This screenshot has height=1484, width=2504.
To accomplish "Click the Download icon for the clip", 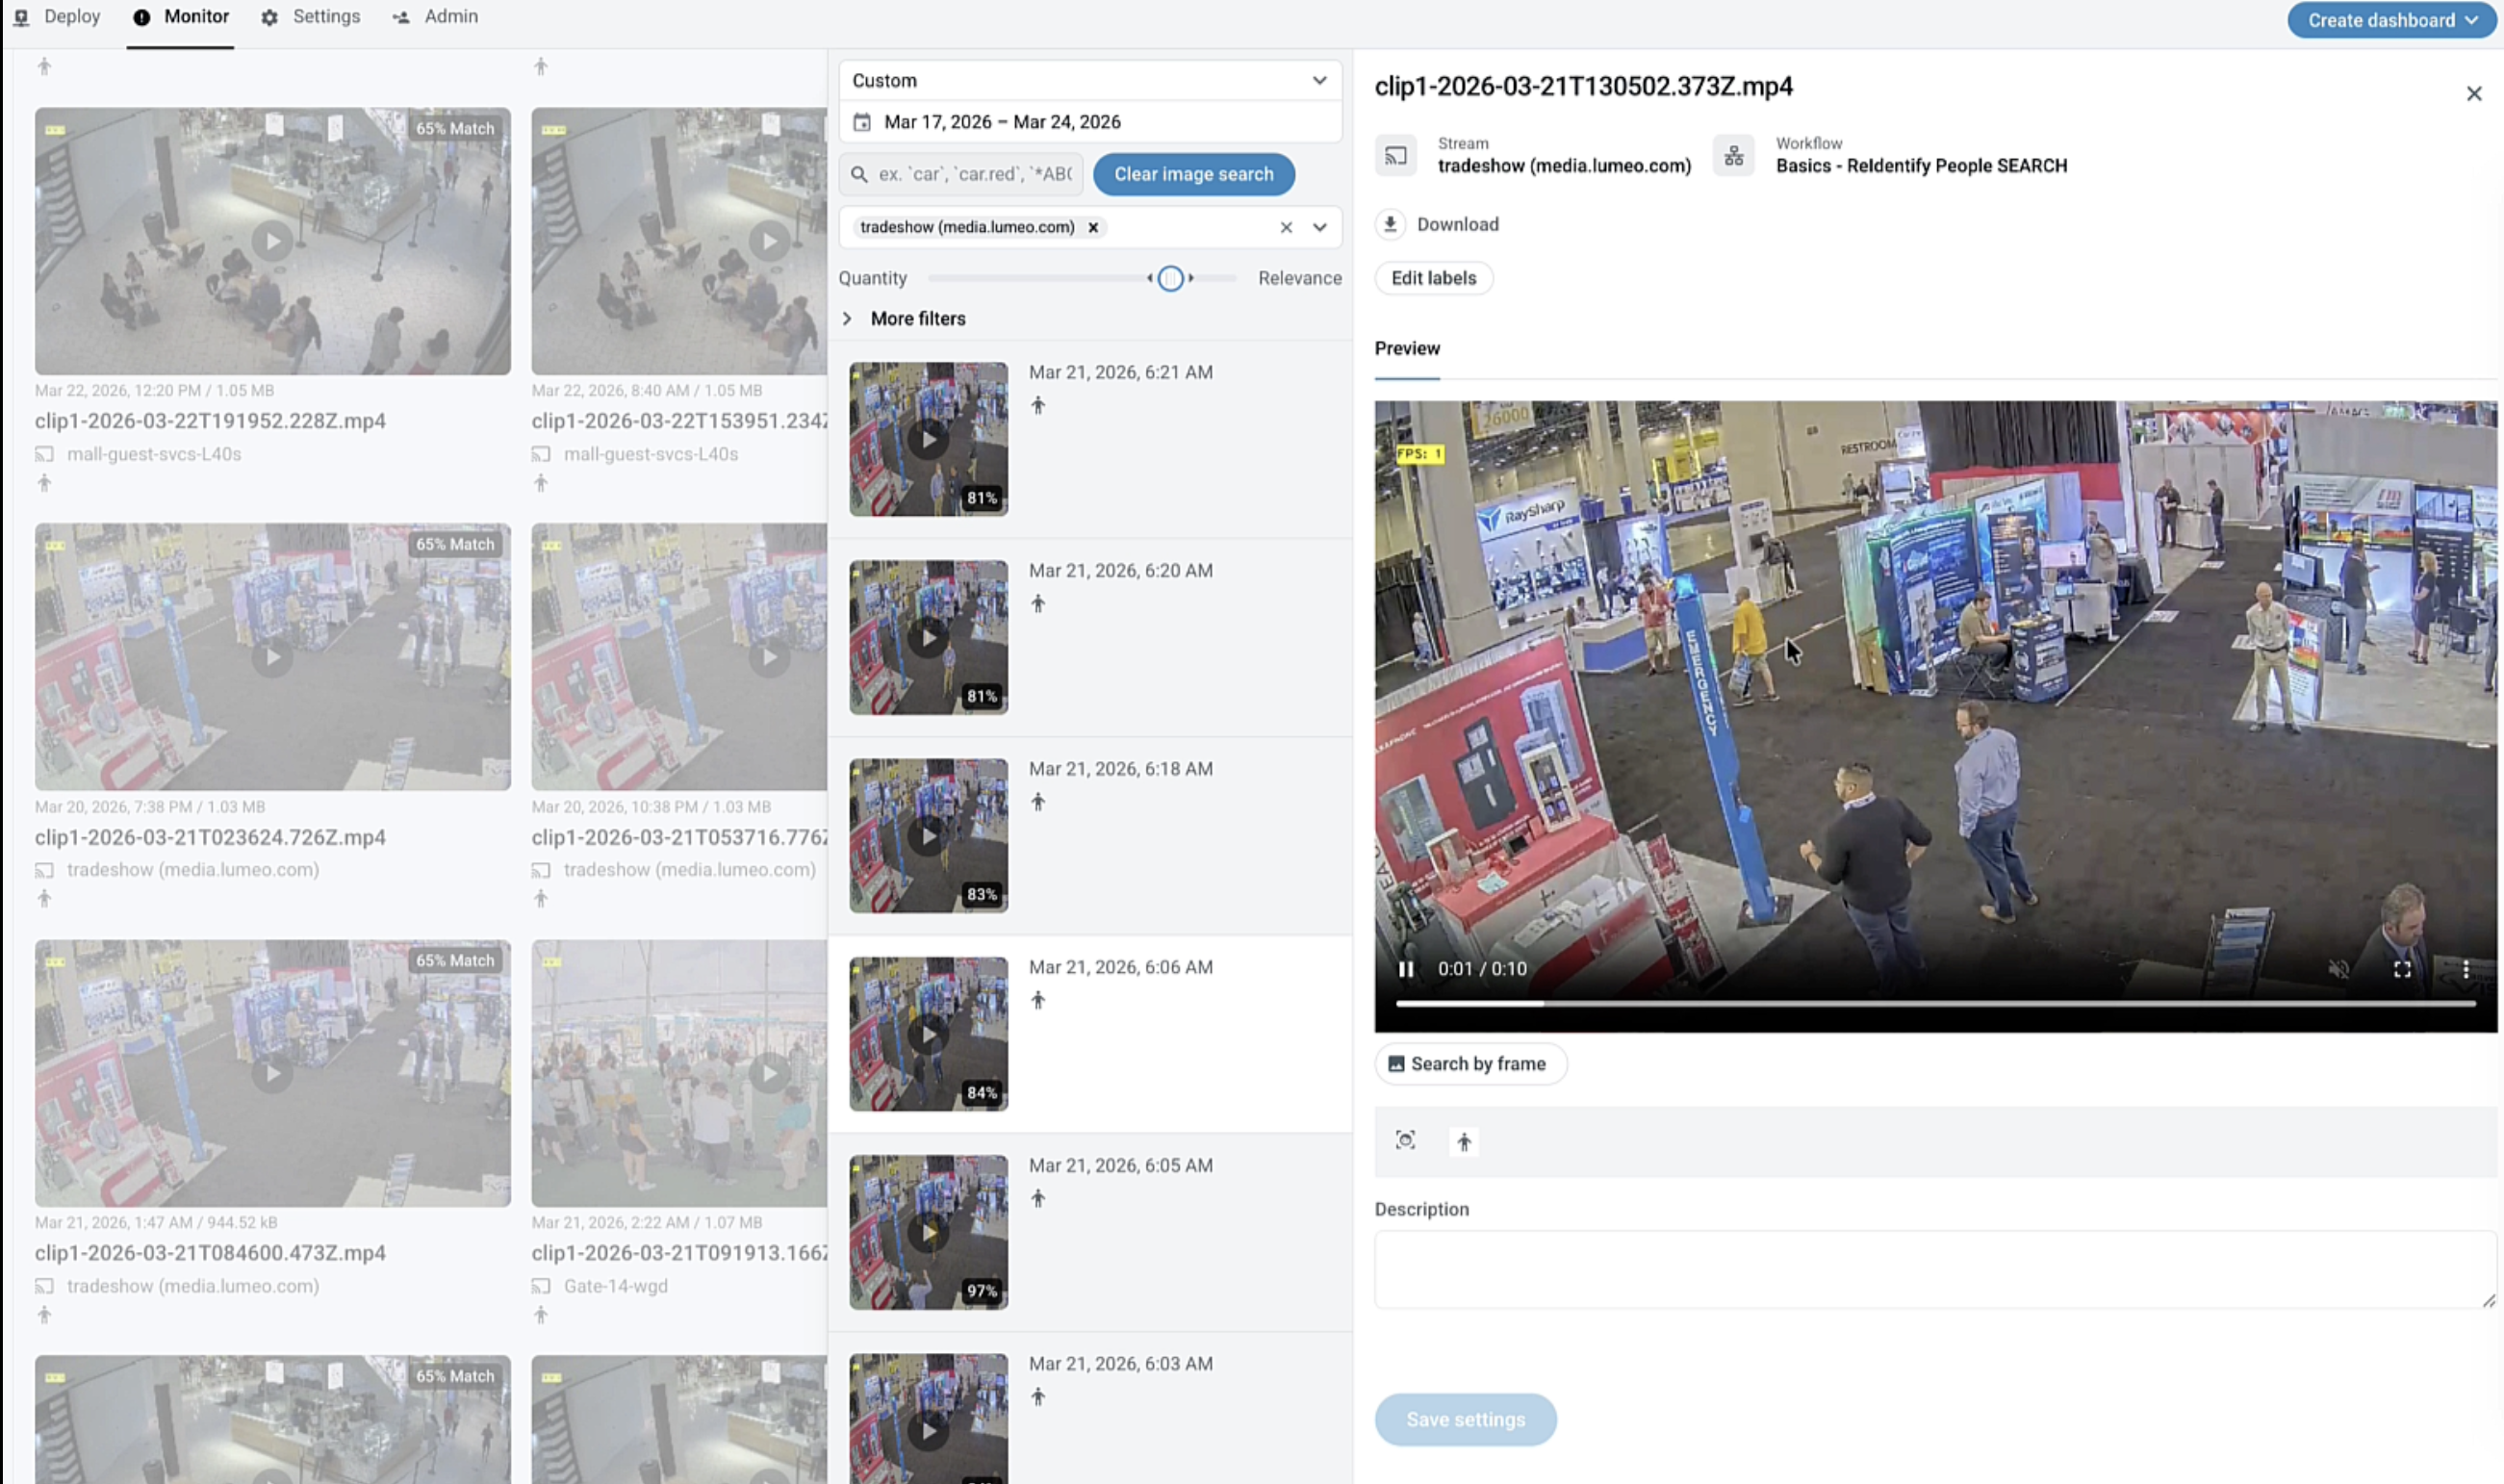I will (x=1389, y=224).
